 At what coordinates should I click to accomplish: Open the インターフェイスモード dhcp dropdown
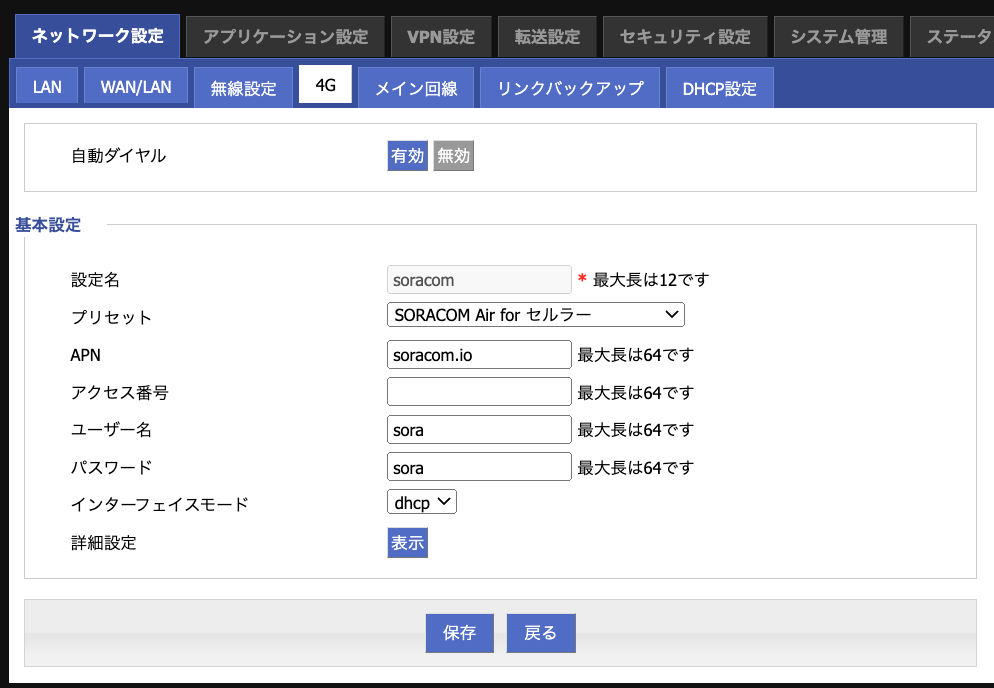click(x=422, y=502)
